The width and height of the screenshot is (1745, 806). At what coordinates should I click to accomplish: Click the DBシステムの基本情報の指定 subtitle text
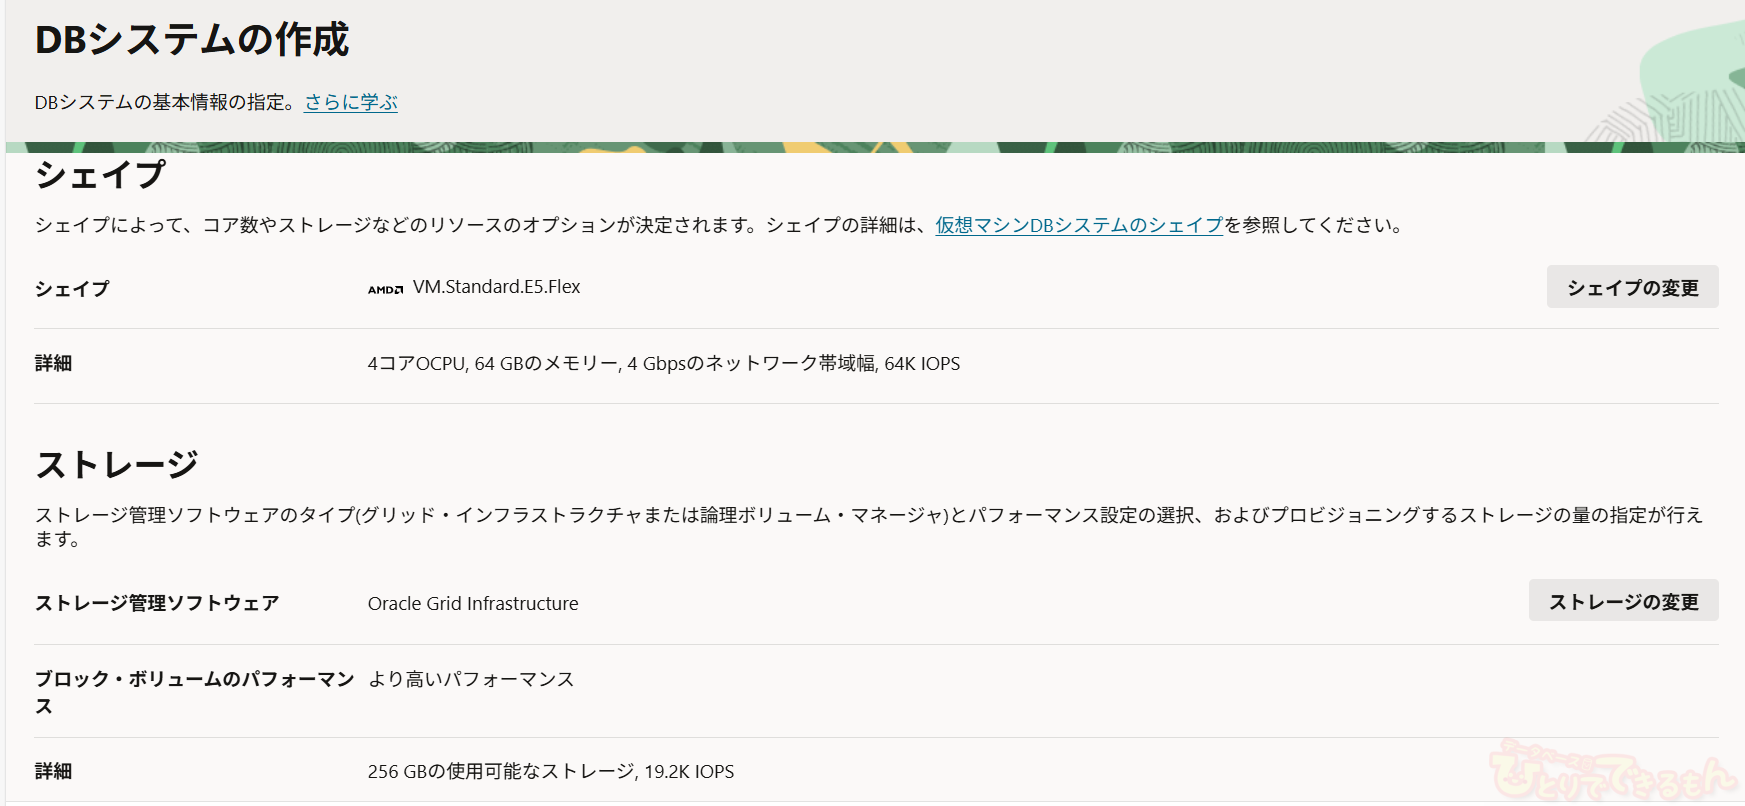(166, 102)
